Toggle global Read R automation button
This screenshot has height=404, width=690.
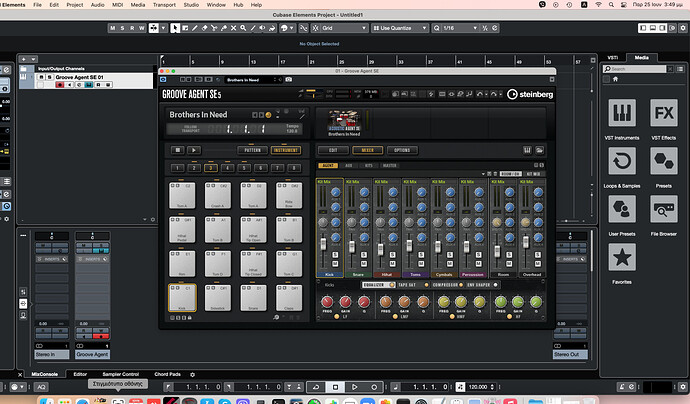[132, 28]
